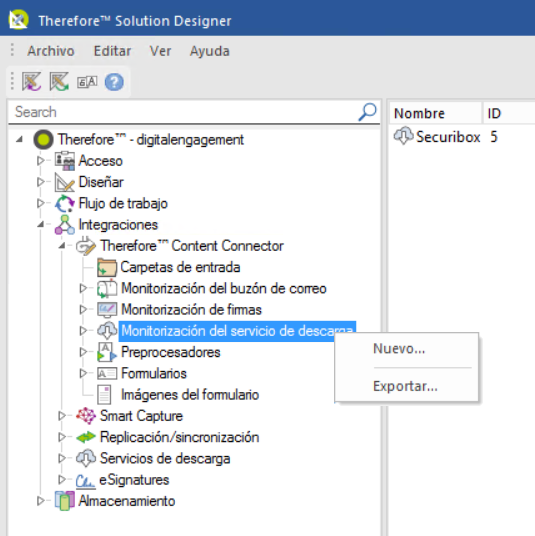Expand the Formularios node

(83, 373)
